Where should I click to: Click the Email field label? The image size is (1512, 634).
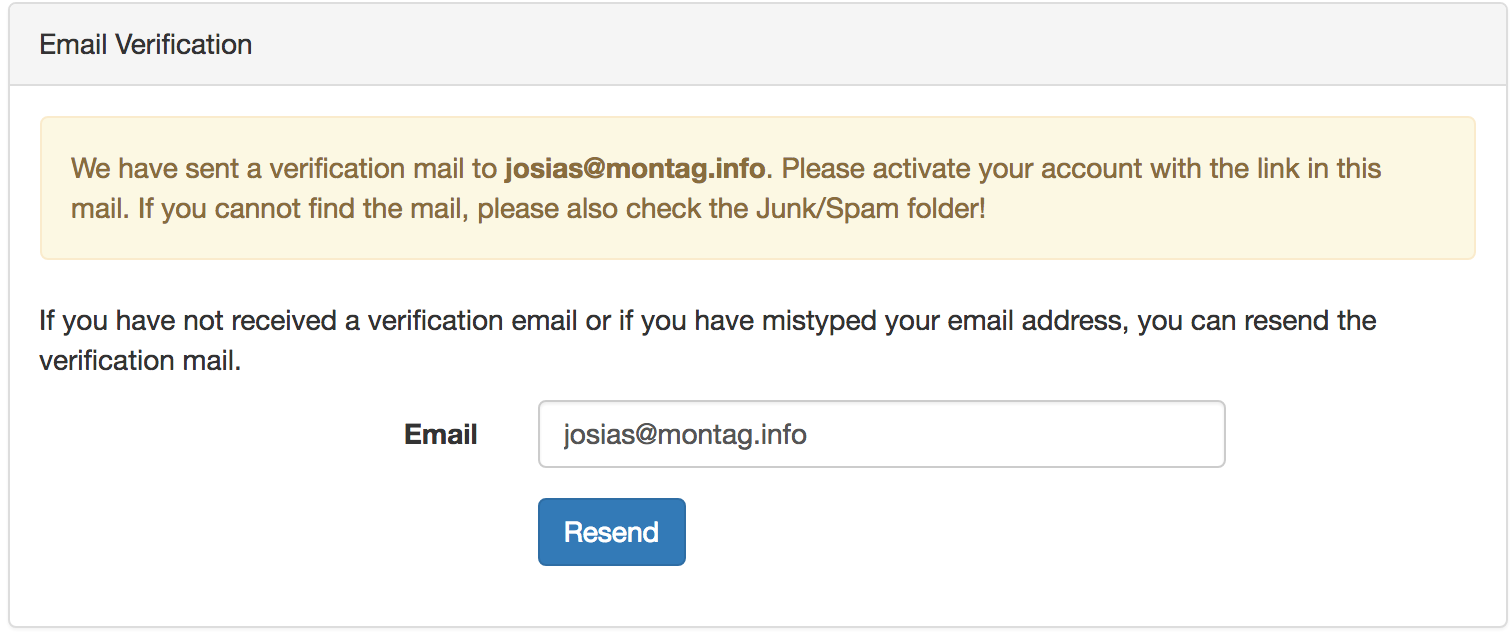tap(440, 435)
